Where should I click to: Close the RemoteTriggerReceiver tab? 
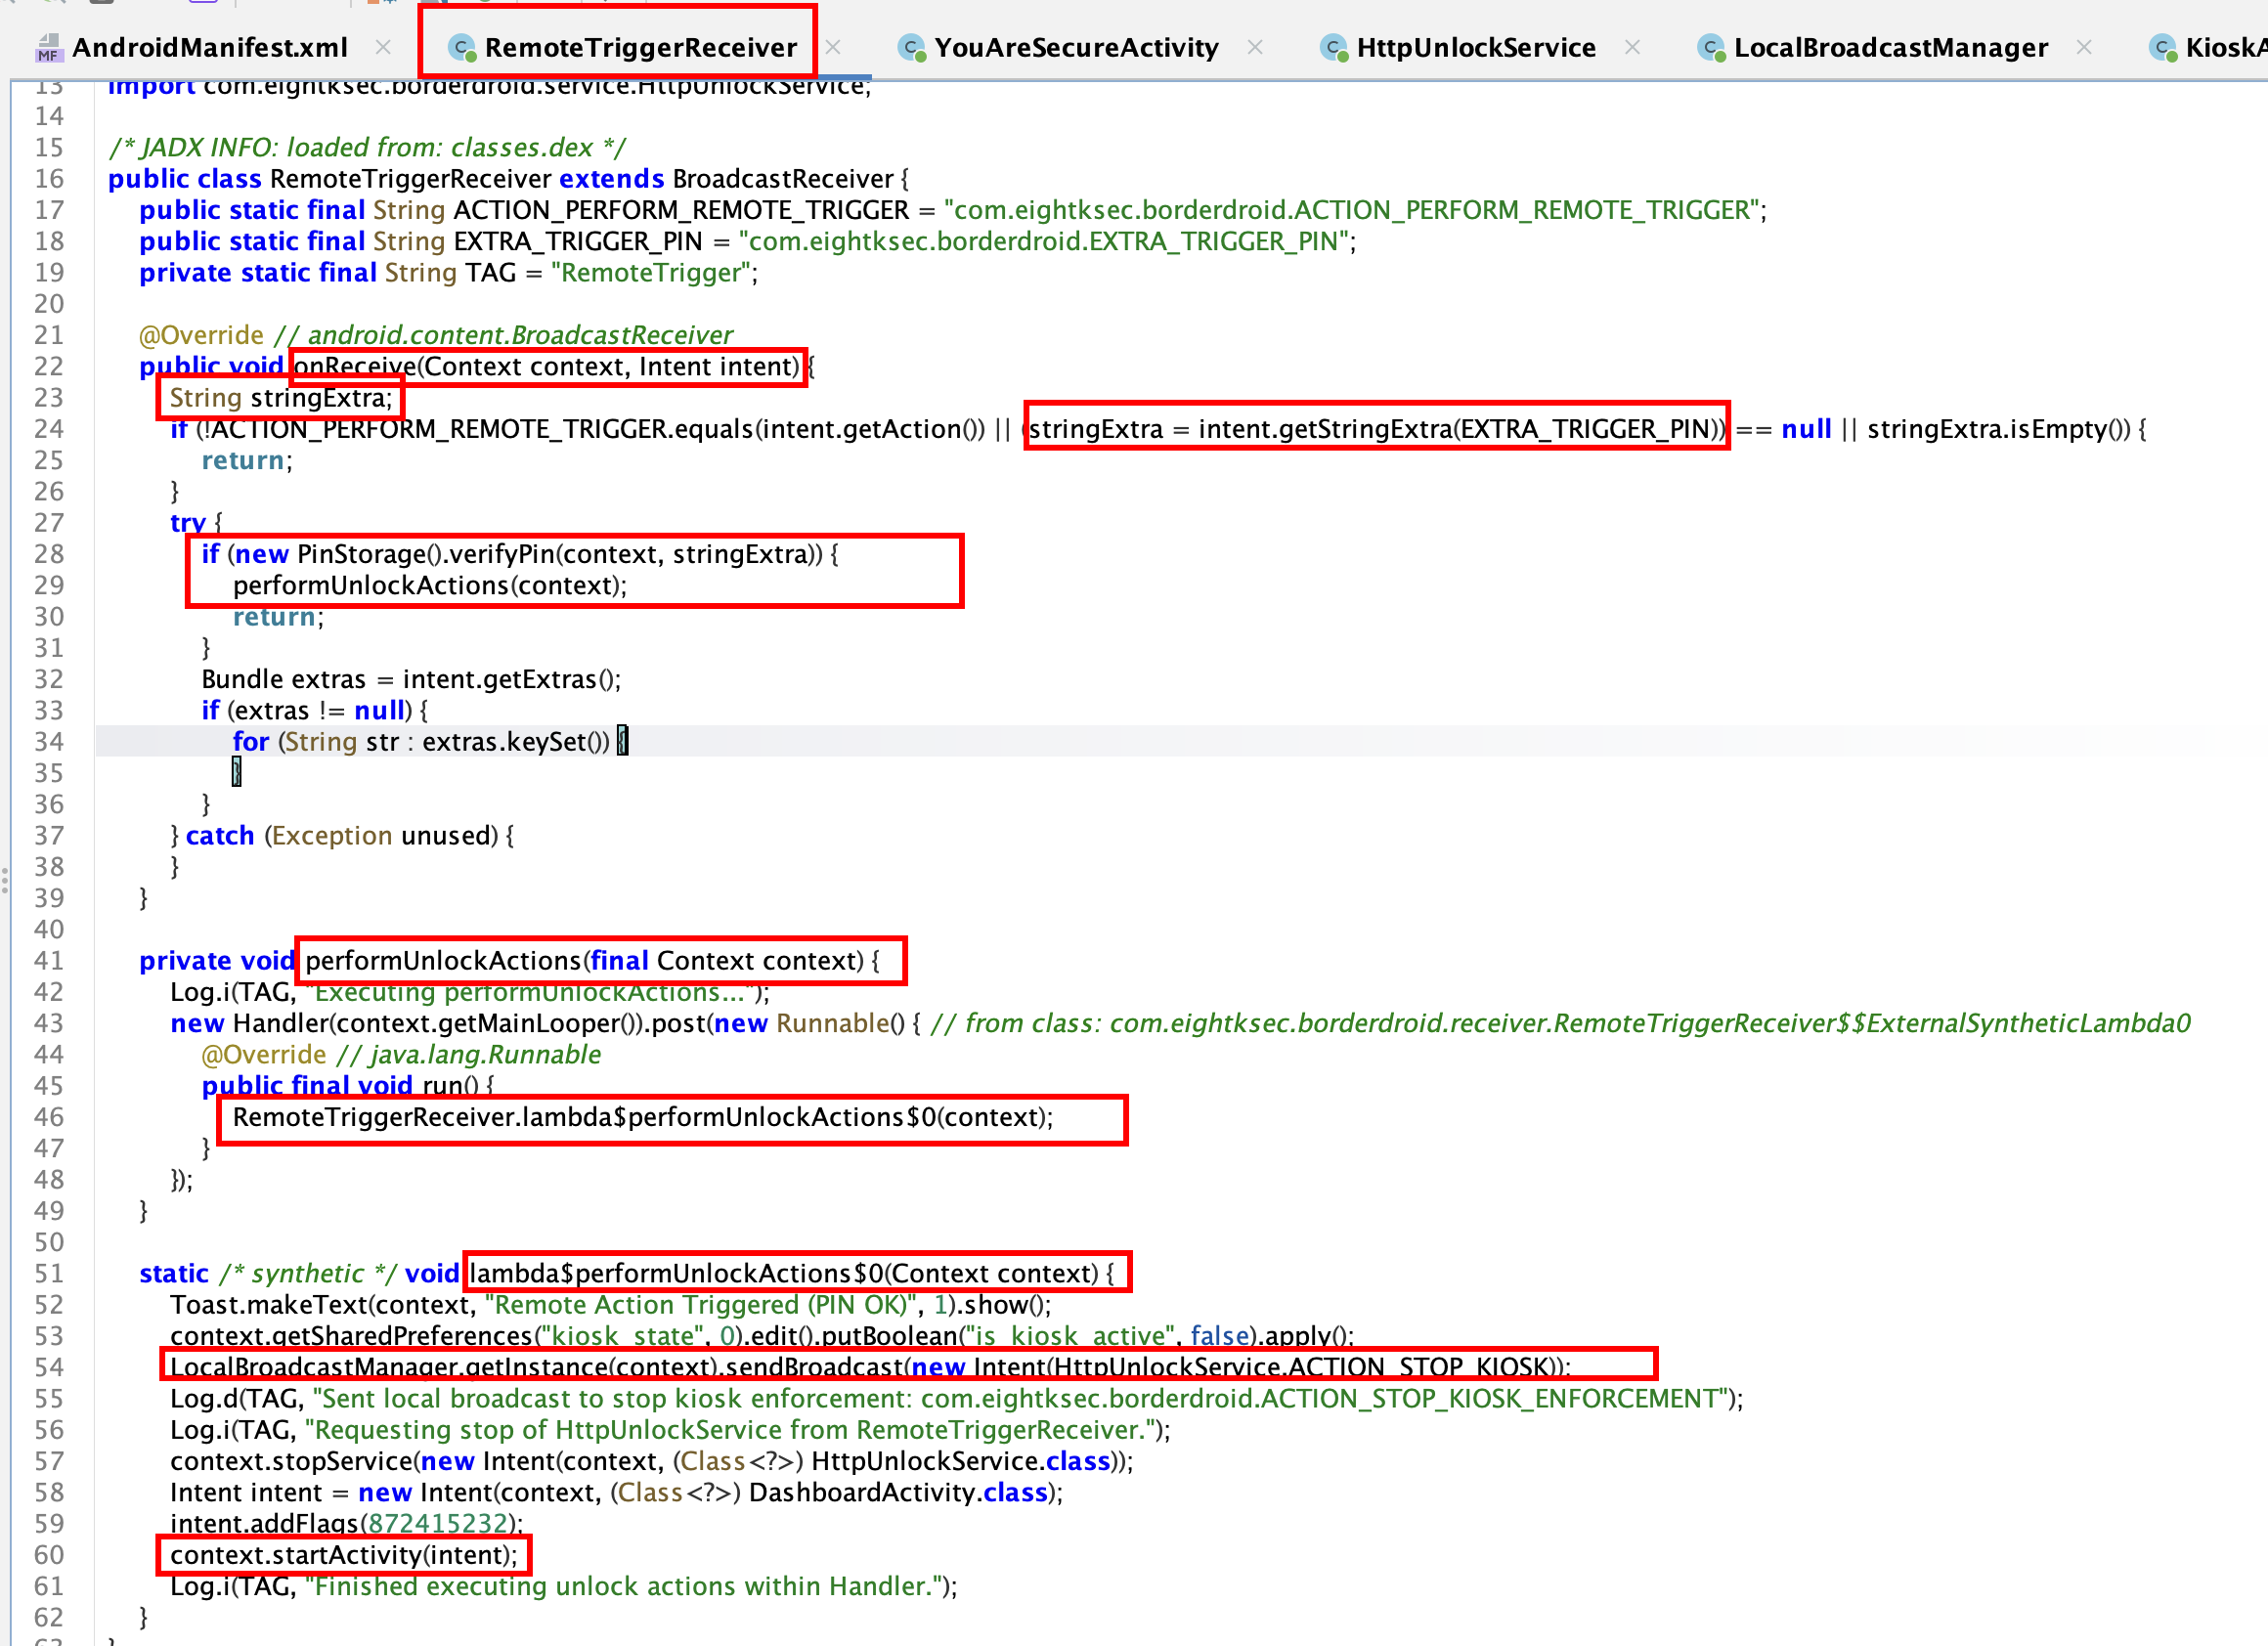click(833, 47)
